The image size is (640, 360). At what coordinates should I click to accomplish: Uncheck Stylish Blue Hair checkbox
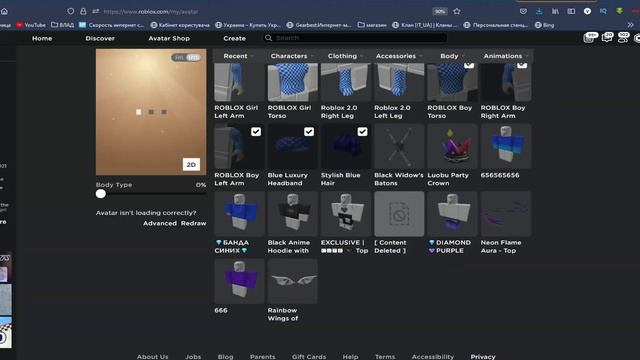(362, 131)
